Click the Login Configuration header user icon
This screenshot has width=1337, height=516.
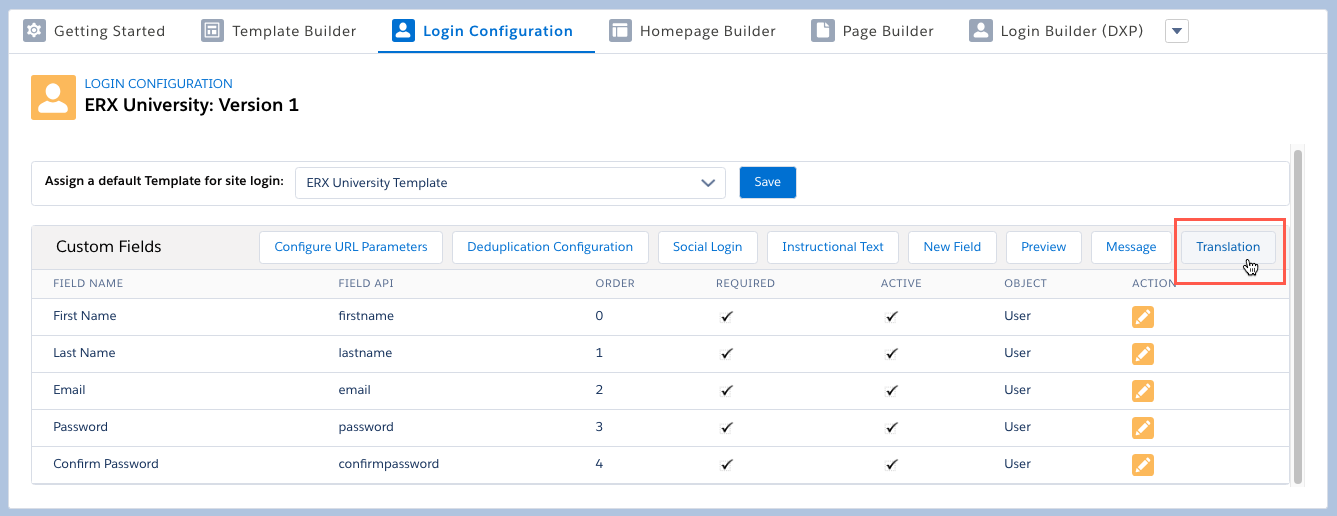coord(53,97)
